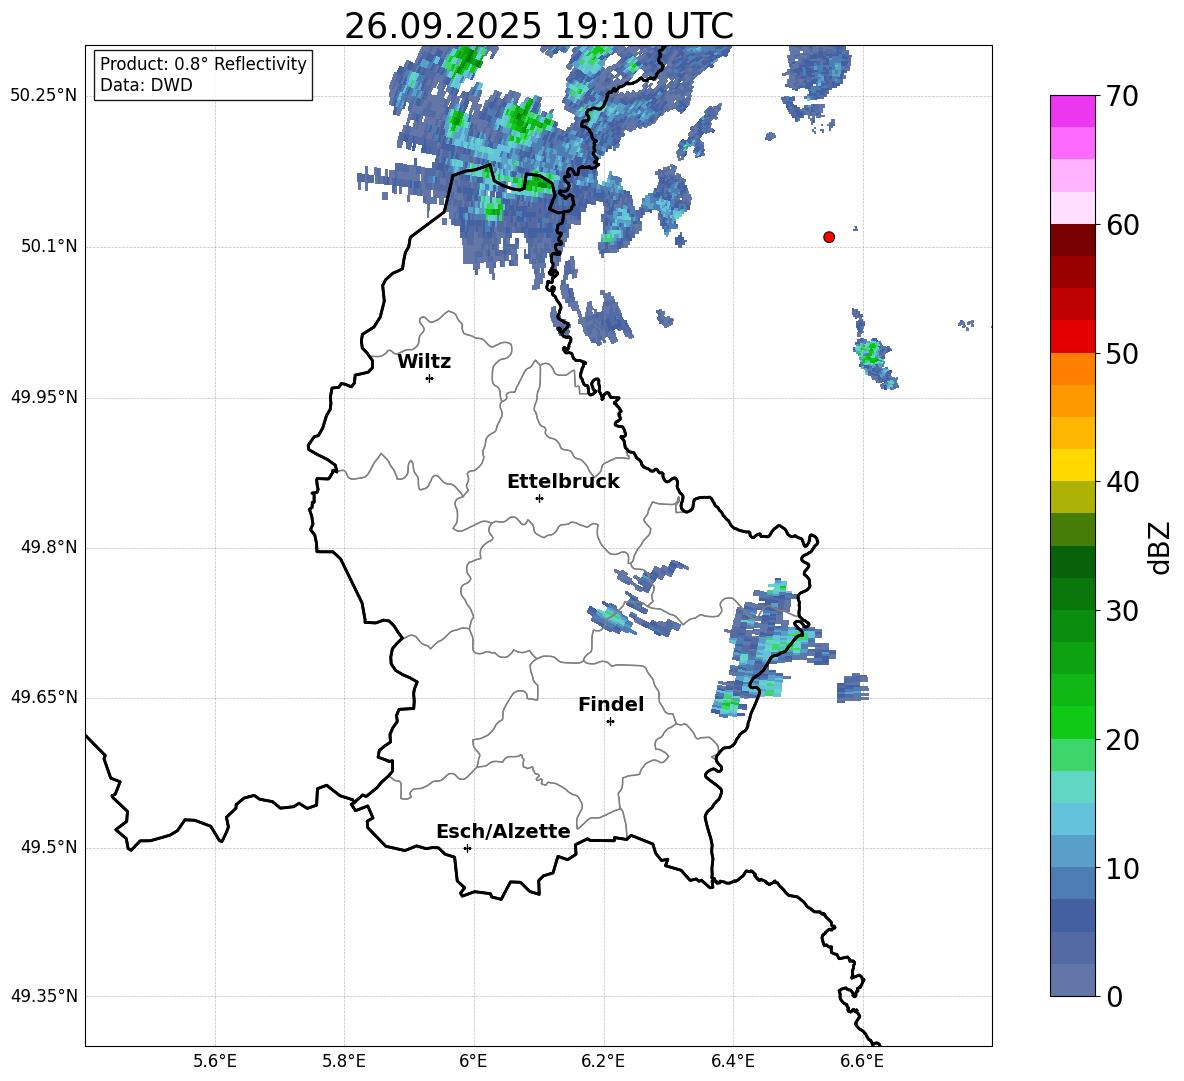Click the latitude label 50.1°N
This screenshot has height=1081, width=1184.
[50, 247]
